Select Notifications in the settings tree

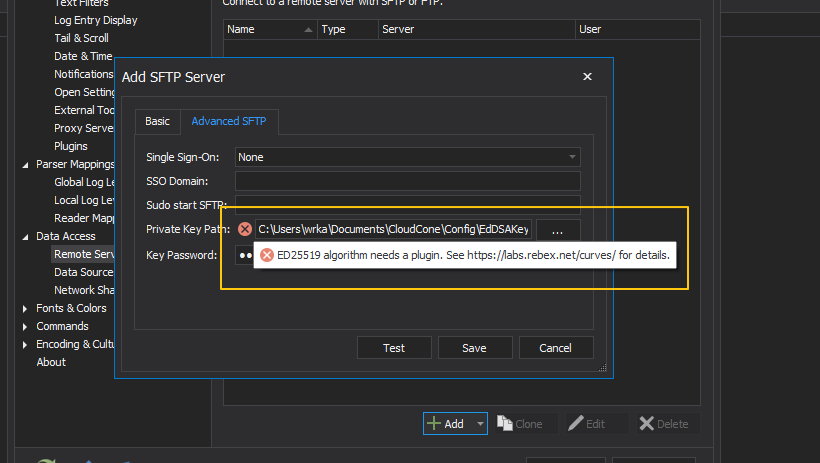click(84, 74)
